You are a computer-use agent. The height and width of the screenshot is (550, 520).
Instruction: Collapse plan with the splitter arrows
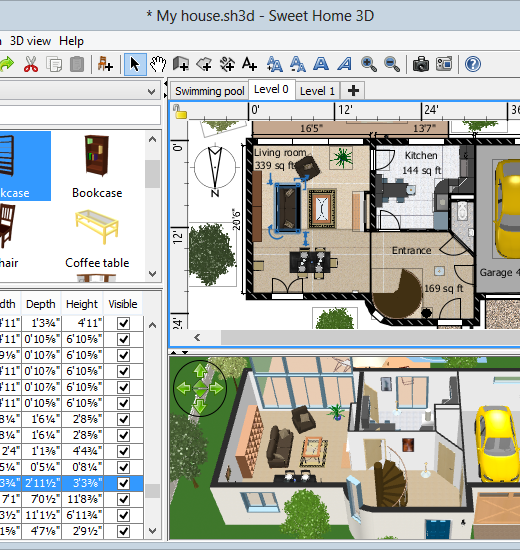[x=179, y=352]
